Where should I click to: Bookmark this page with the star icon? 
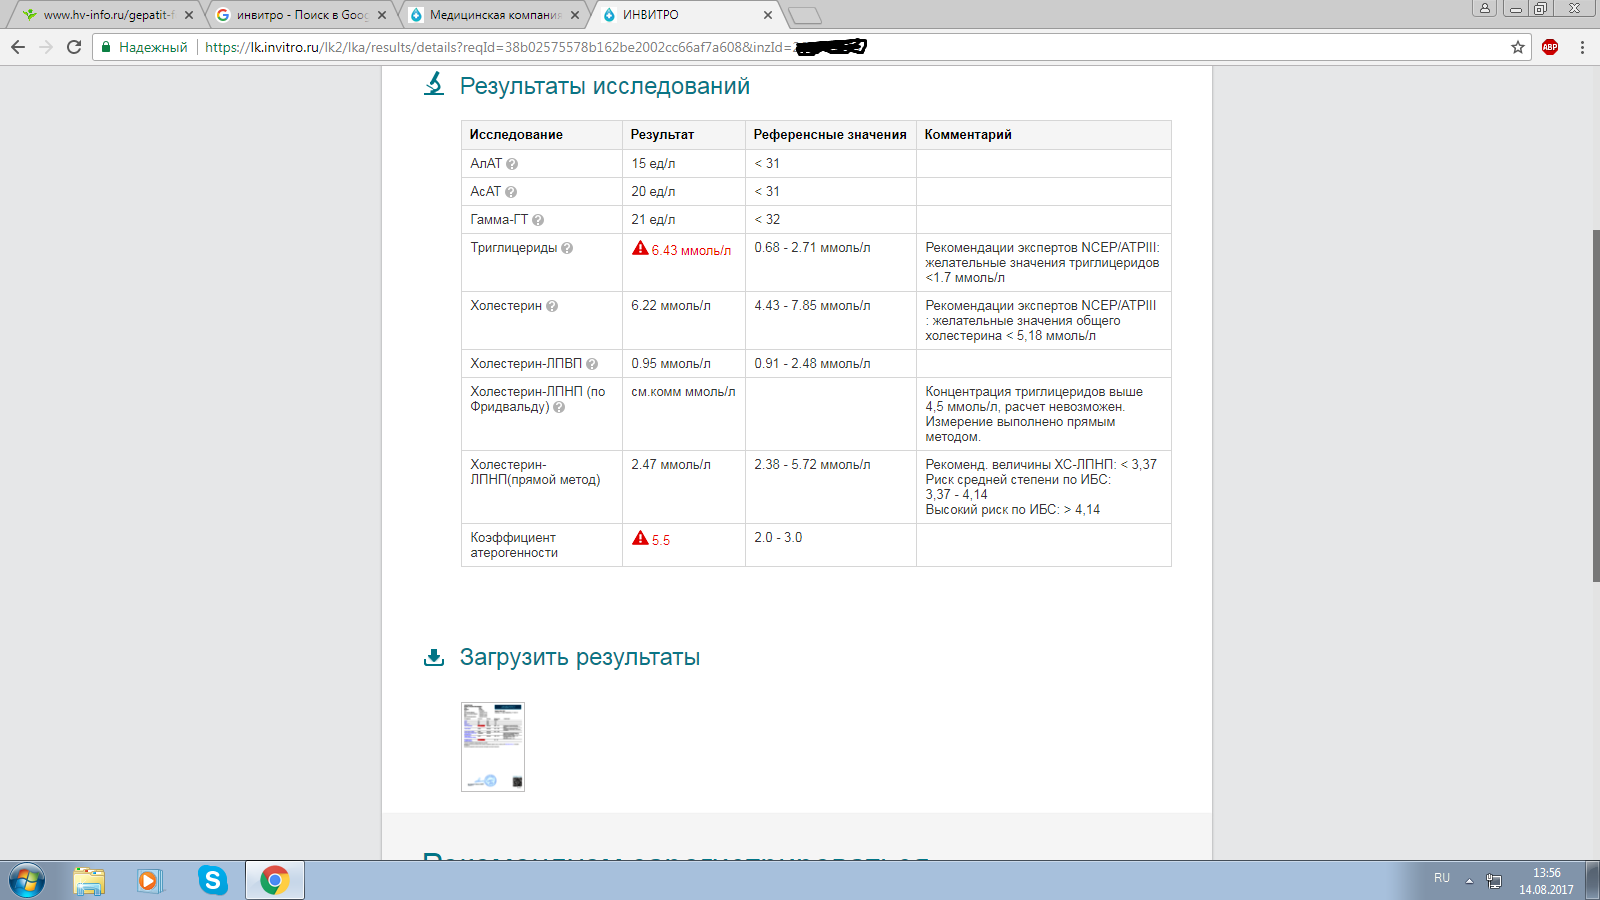point(1518,47)
